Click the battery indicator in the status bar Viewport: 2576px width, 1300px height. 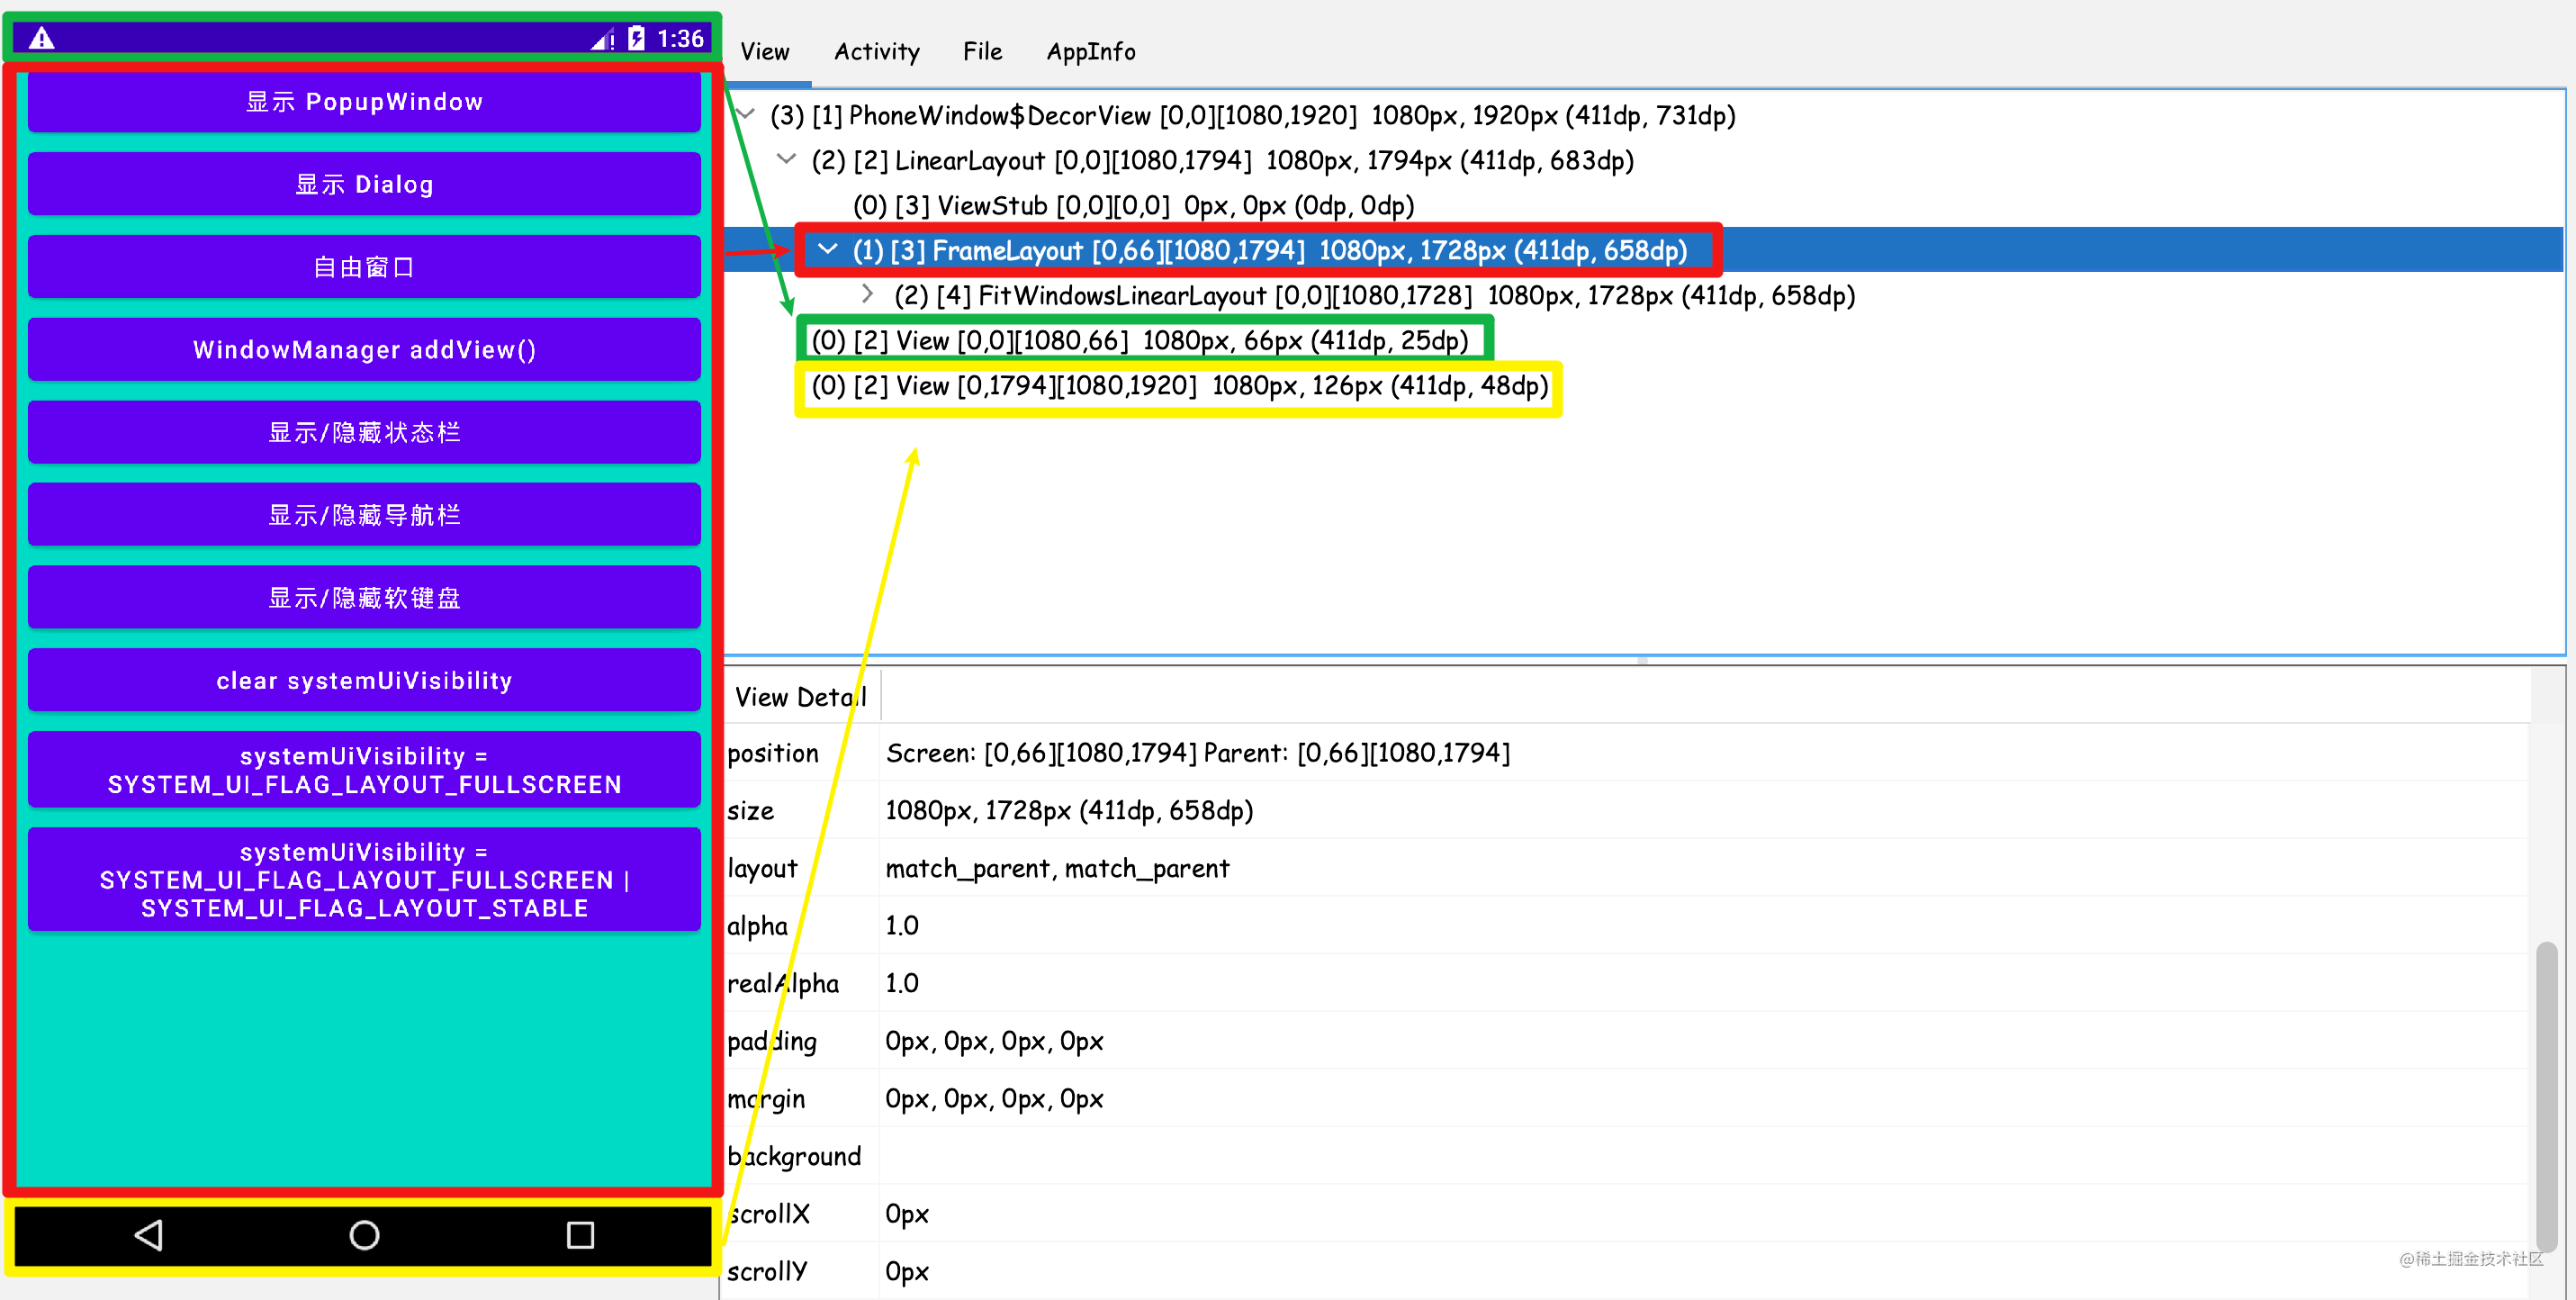coord(636,37)
